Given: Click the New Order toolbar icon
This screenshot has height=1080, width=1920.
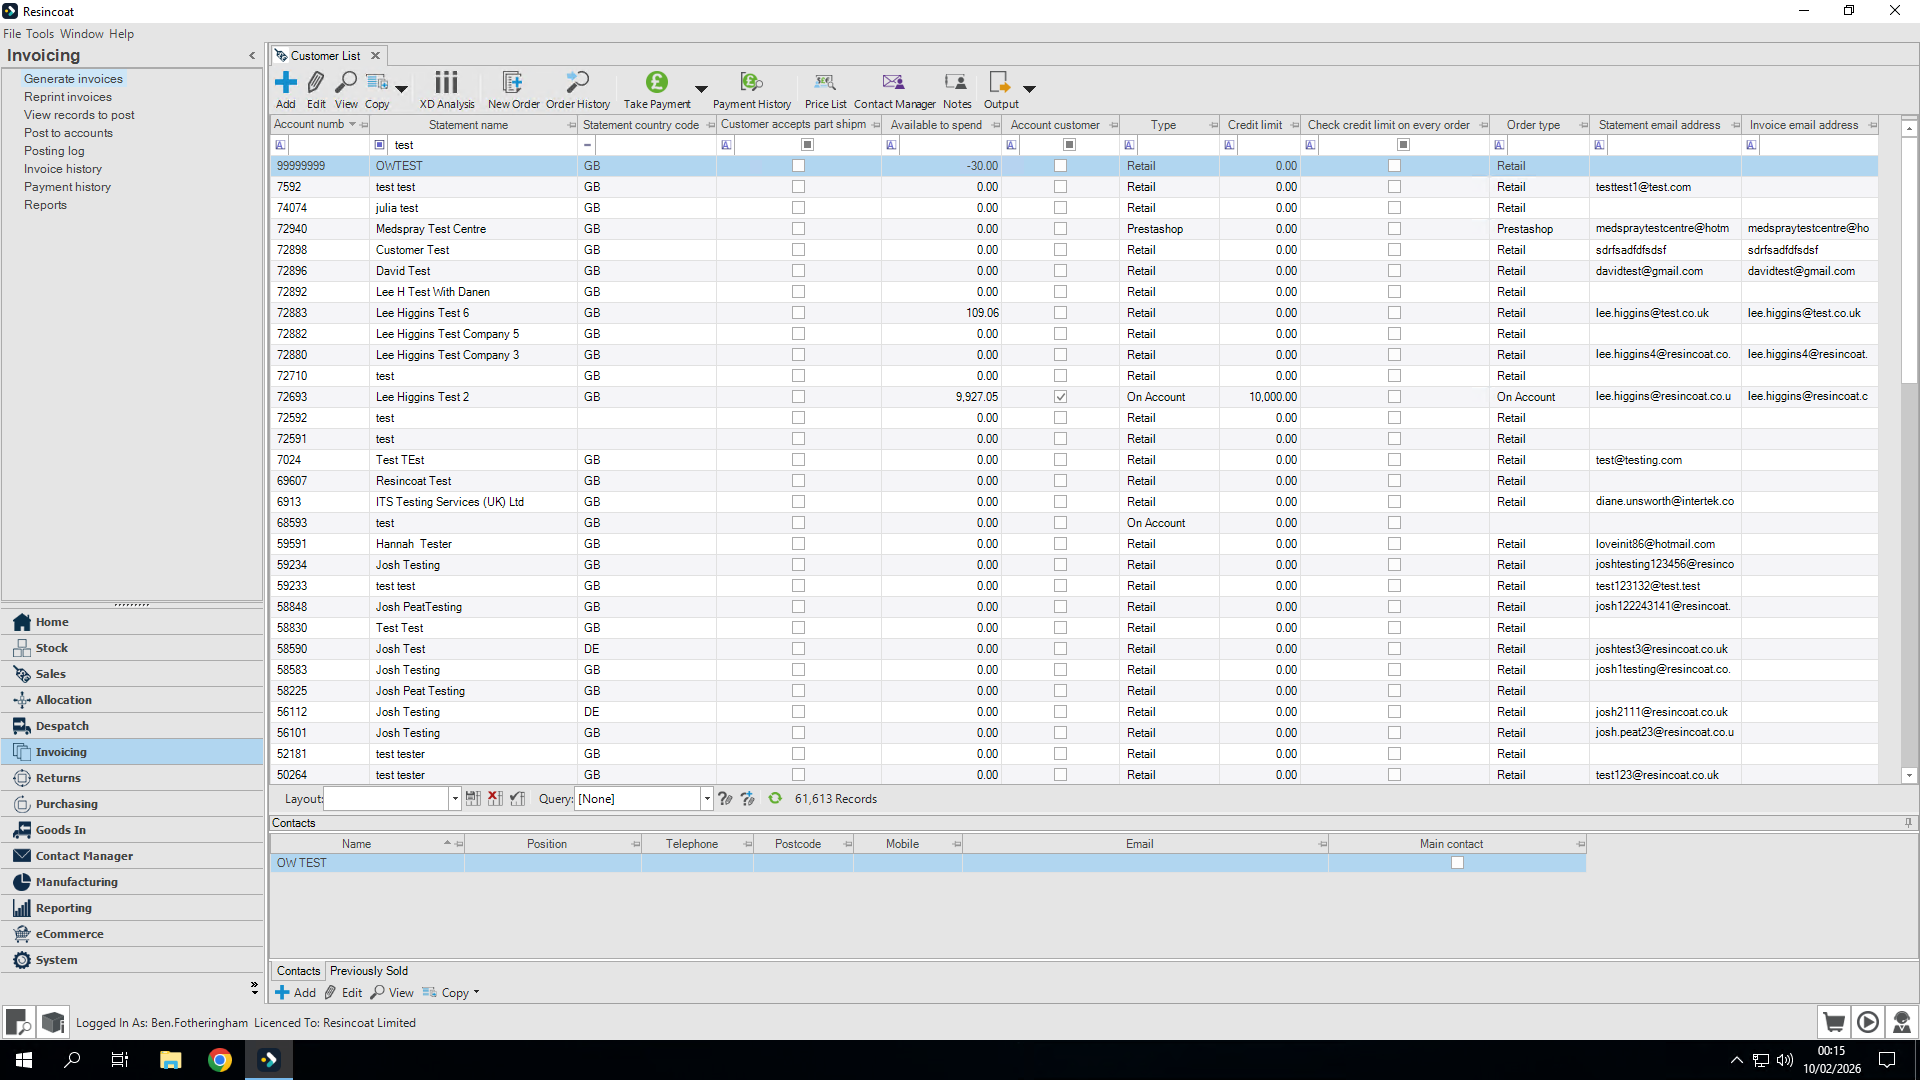Looking at the screenshot, I should point(513,84).
